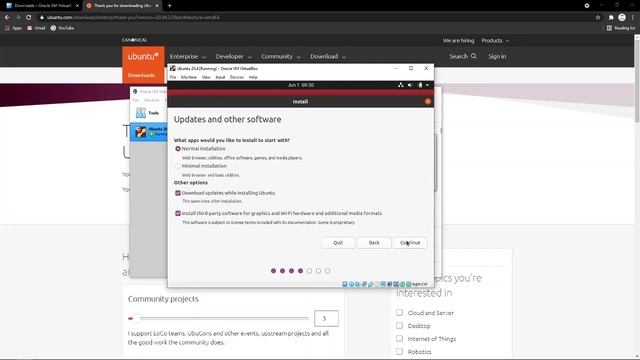Click the Ubuntu guest battery icon
The width and height of the screenshot is (640, 360).
(x=420, y=85)
